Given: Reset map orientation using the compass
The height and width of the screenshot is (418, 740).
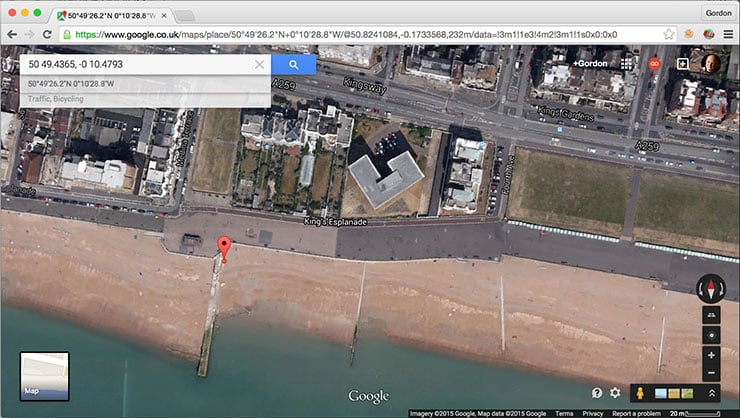Looking at the screenshot, I should coord(711,289).
